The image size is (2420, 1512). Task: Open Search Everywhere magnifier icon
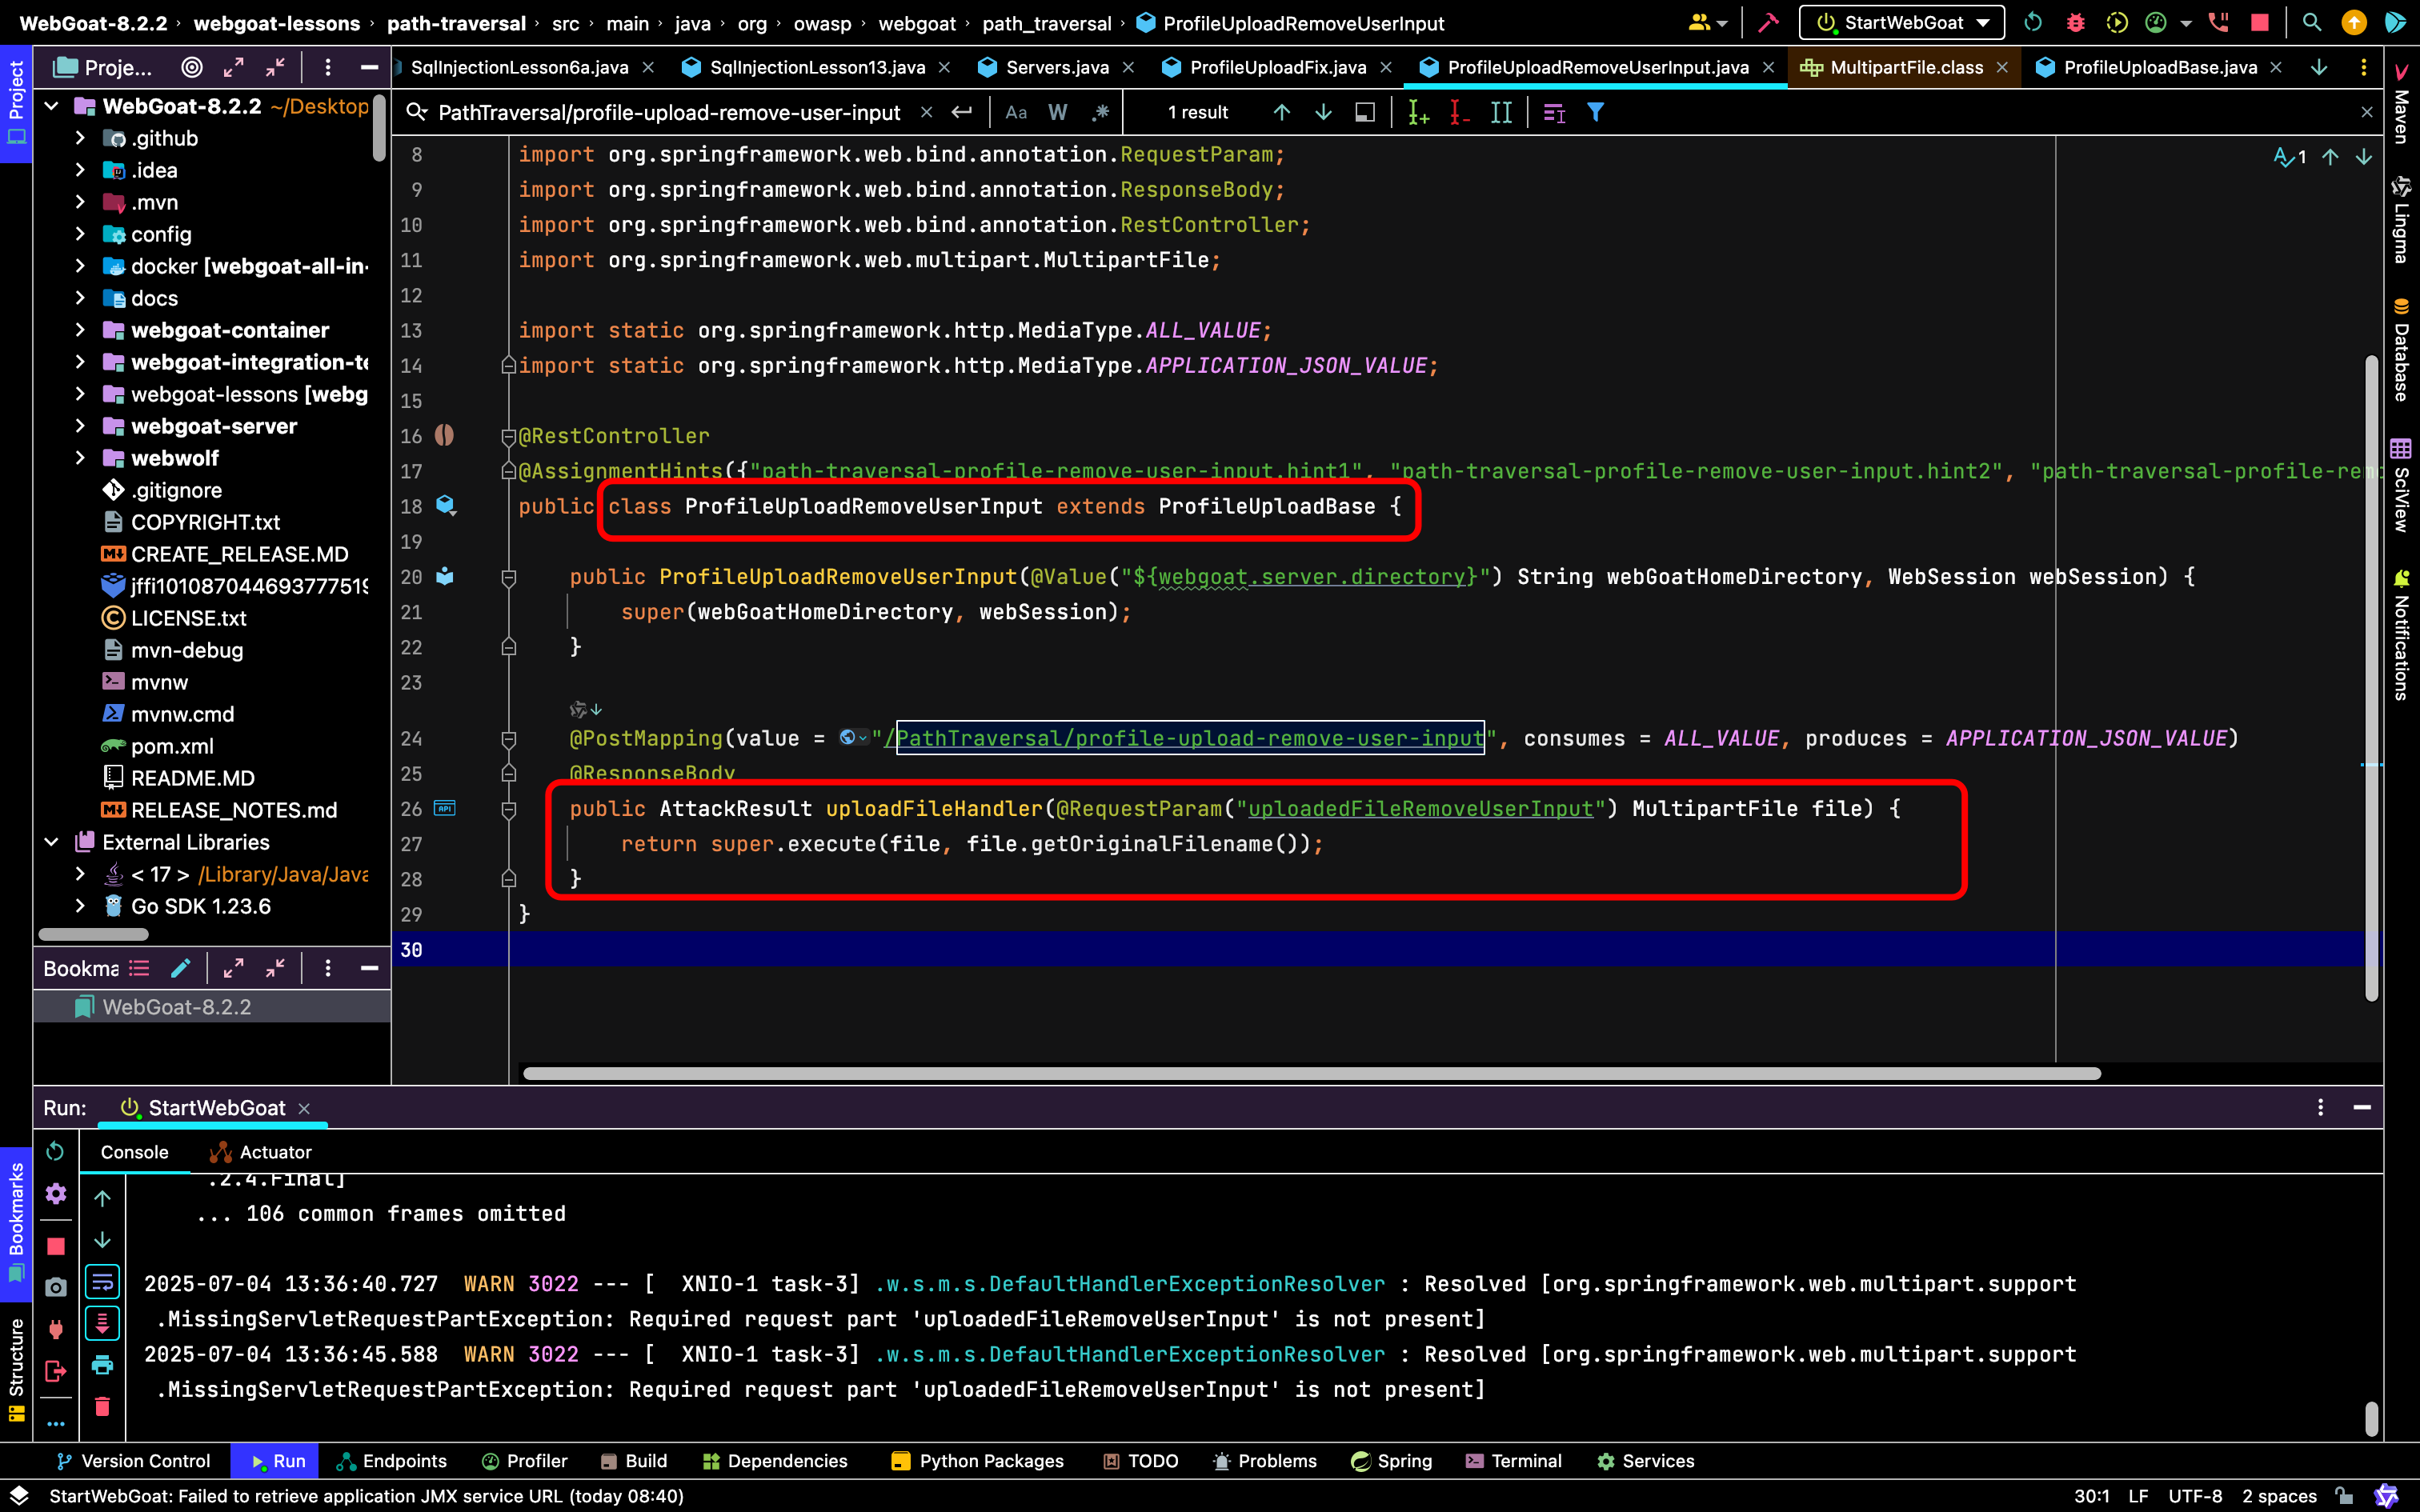[x=2311, y=23]
